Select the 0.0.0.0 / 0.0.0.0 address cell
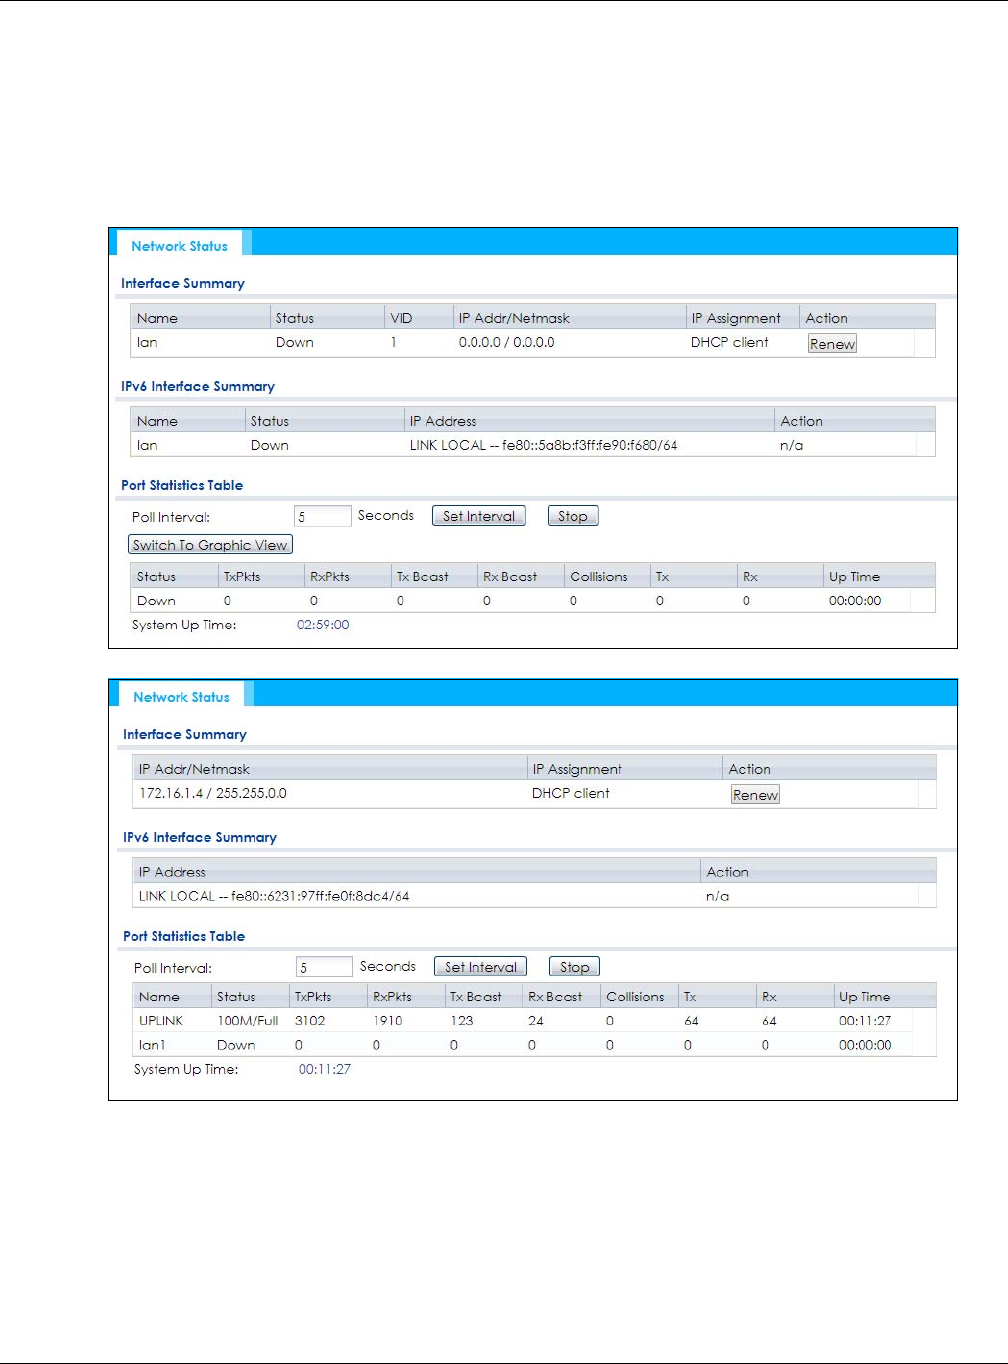The height and width of the screenshot is (1364, 1008). 507,342
